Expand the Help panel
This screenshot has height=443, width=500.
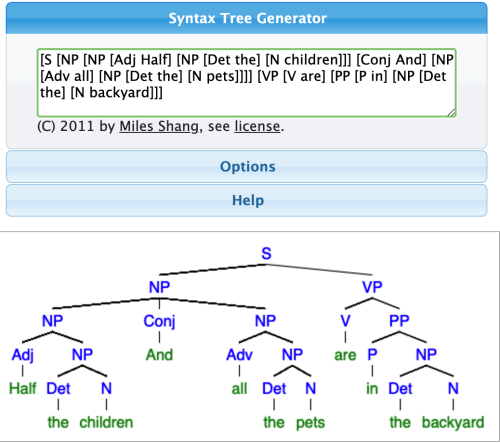(247, 200)
